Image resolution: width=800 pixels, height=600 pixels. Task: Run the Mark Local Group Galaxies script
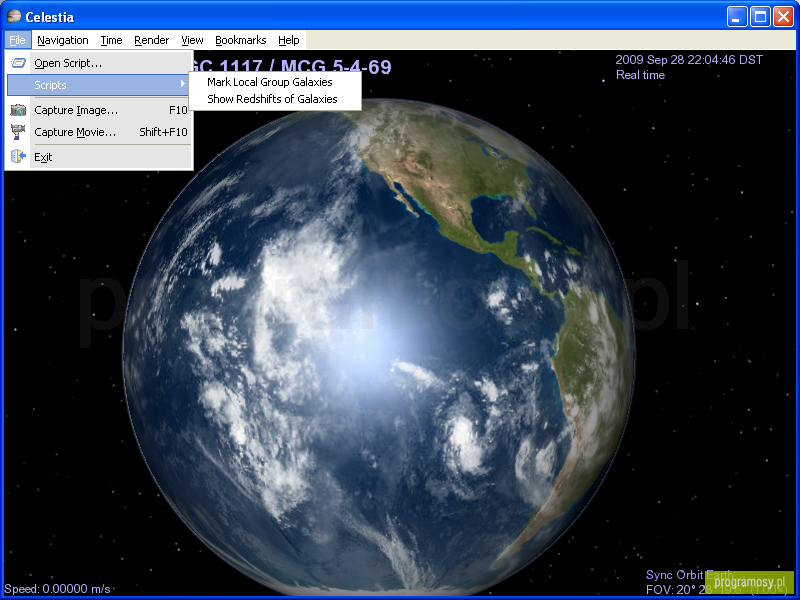pyautogui.click(x=275, y=82)
